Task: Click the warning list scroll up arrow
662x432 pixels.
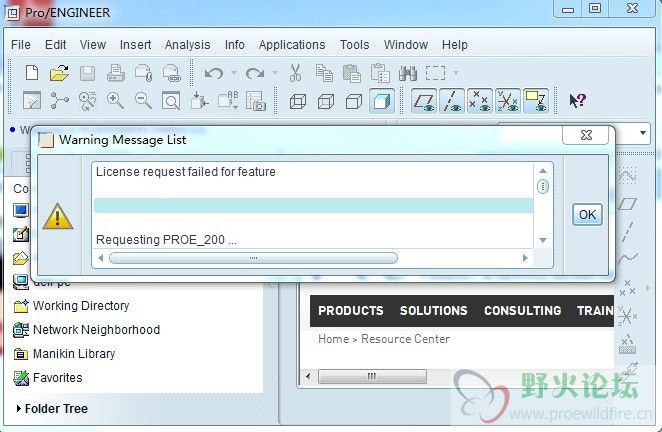Action: pos(543,171)
